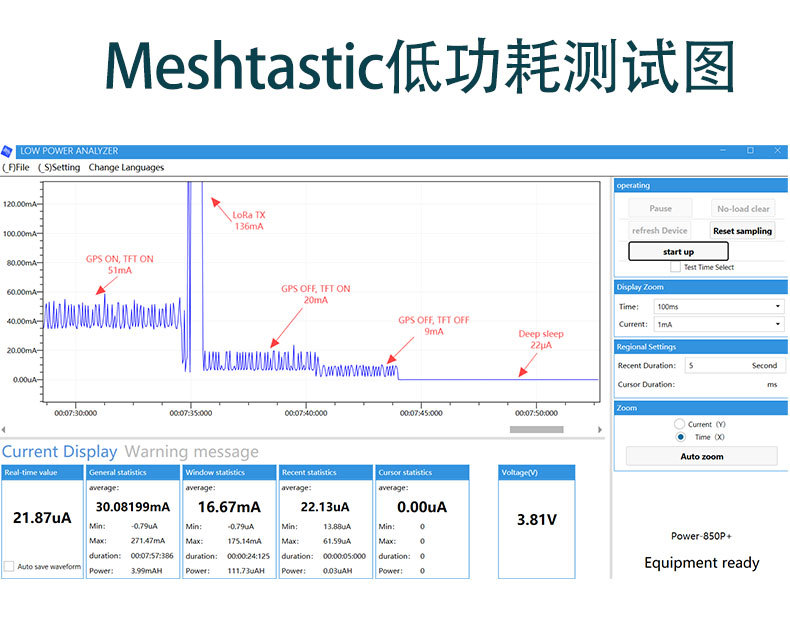Maximize the Low Power Analyzer window
Viewport: 790px width, 628px height.
pyautogui.click(x=750, y=150)
